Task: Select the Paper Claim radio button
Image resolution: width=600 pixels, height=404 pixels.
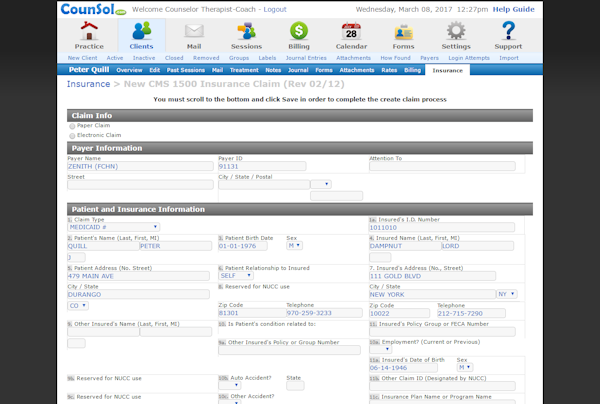Action: pos(72,126)
